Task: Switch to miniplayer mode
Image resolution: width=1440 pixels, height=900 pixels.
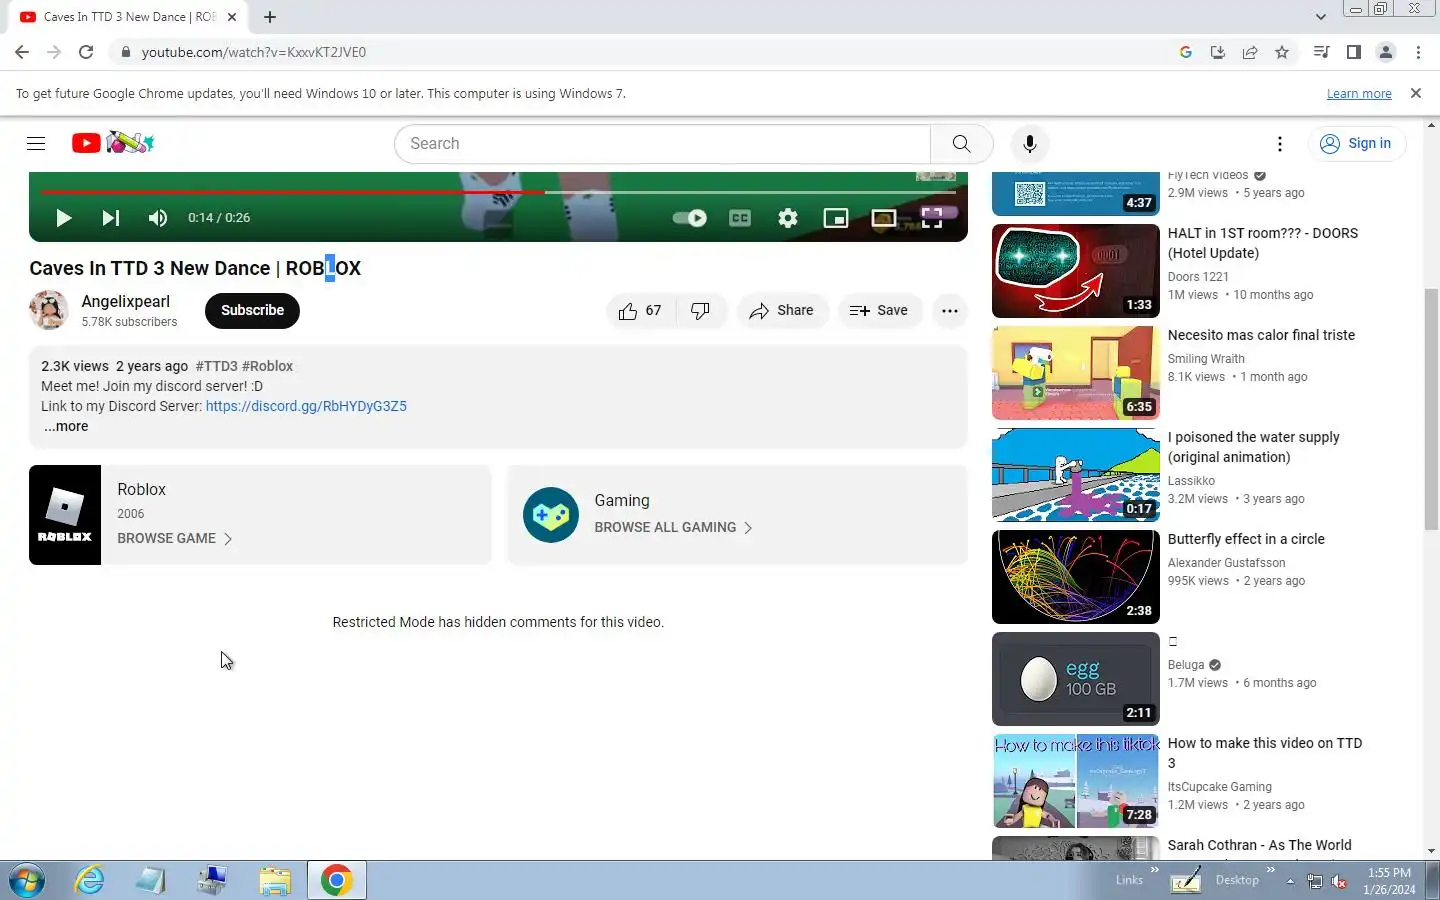Action: click(836, 218)
